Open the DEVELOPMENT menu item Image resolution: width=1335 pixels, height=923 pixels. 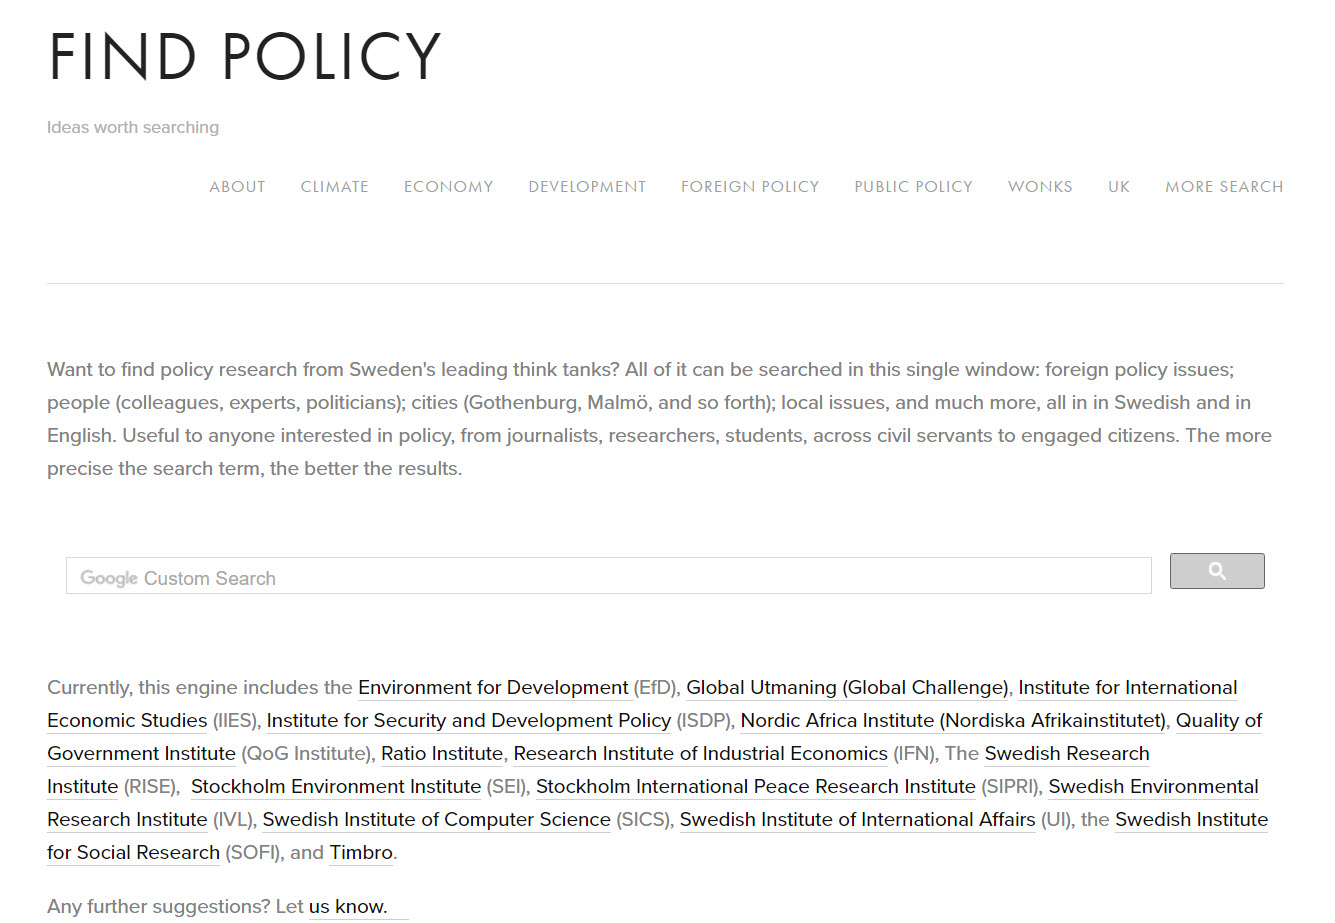point(587,186)
